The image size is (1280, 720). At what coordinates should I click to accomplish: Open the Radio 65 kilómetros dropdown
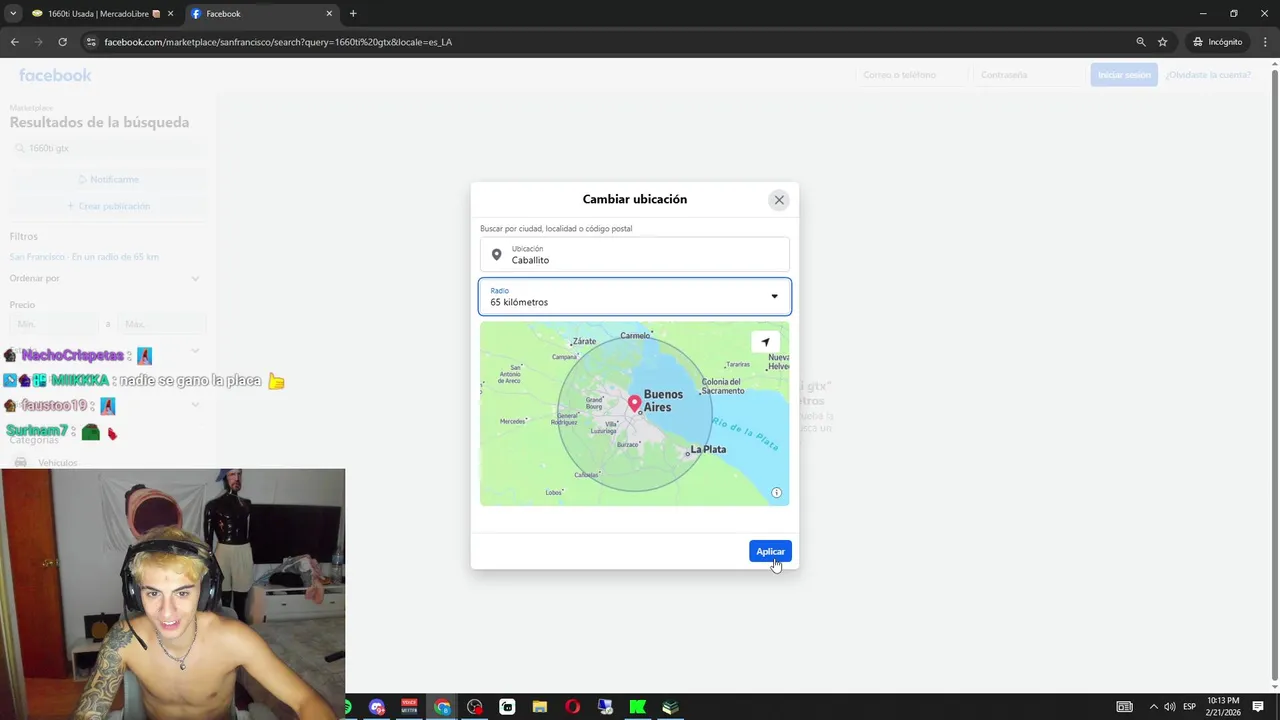(x=634, y=296)
